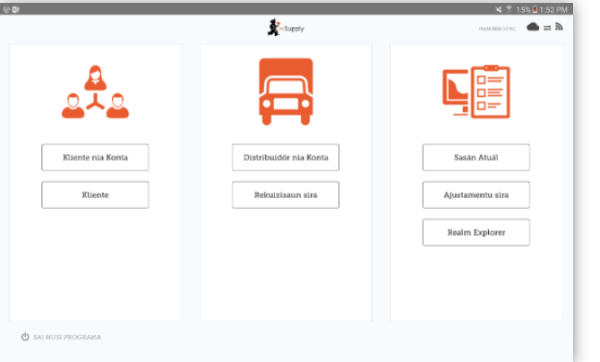600x362 pixels.
Task: Select Distribuidór nia Konta
Action: coord(285,157)
